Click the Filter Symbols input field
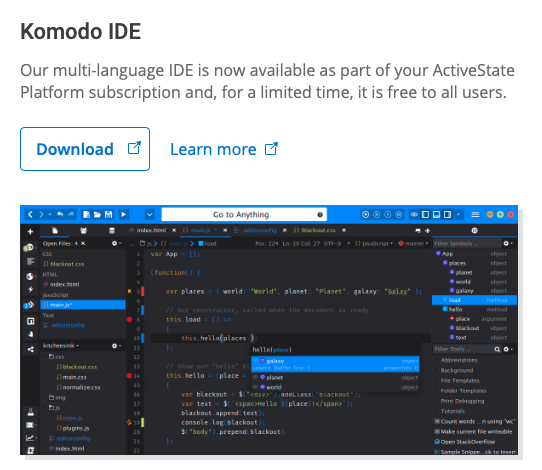Image resolution: width=542 pixels, height=470 pixels. tap(467, 244)
